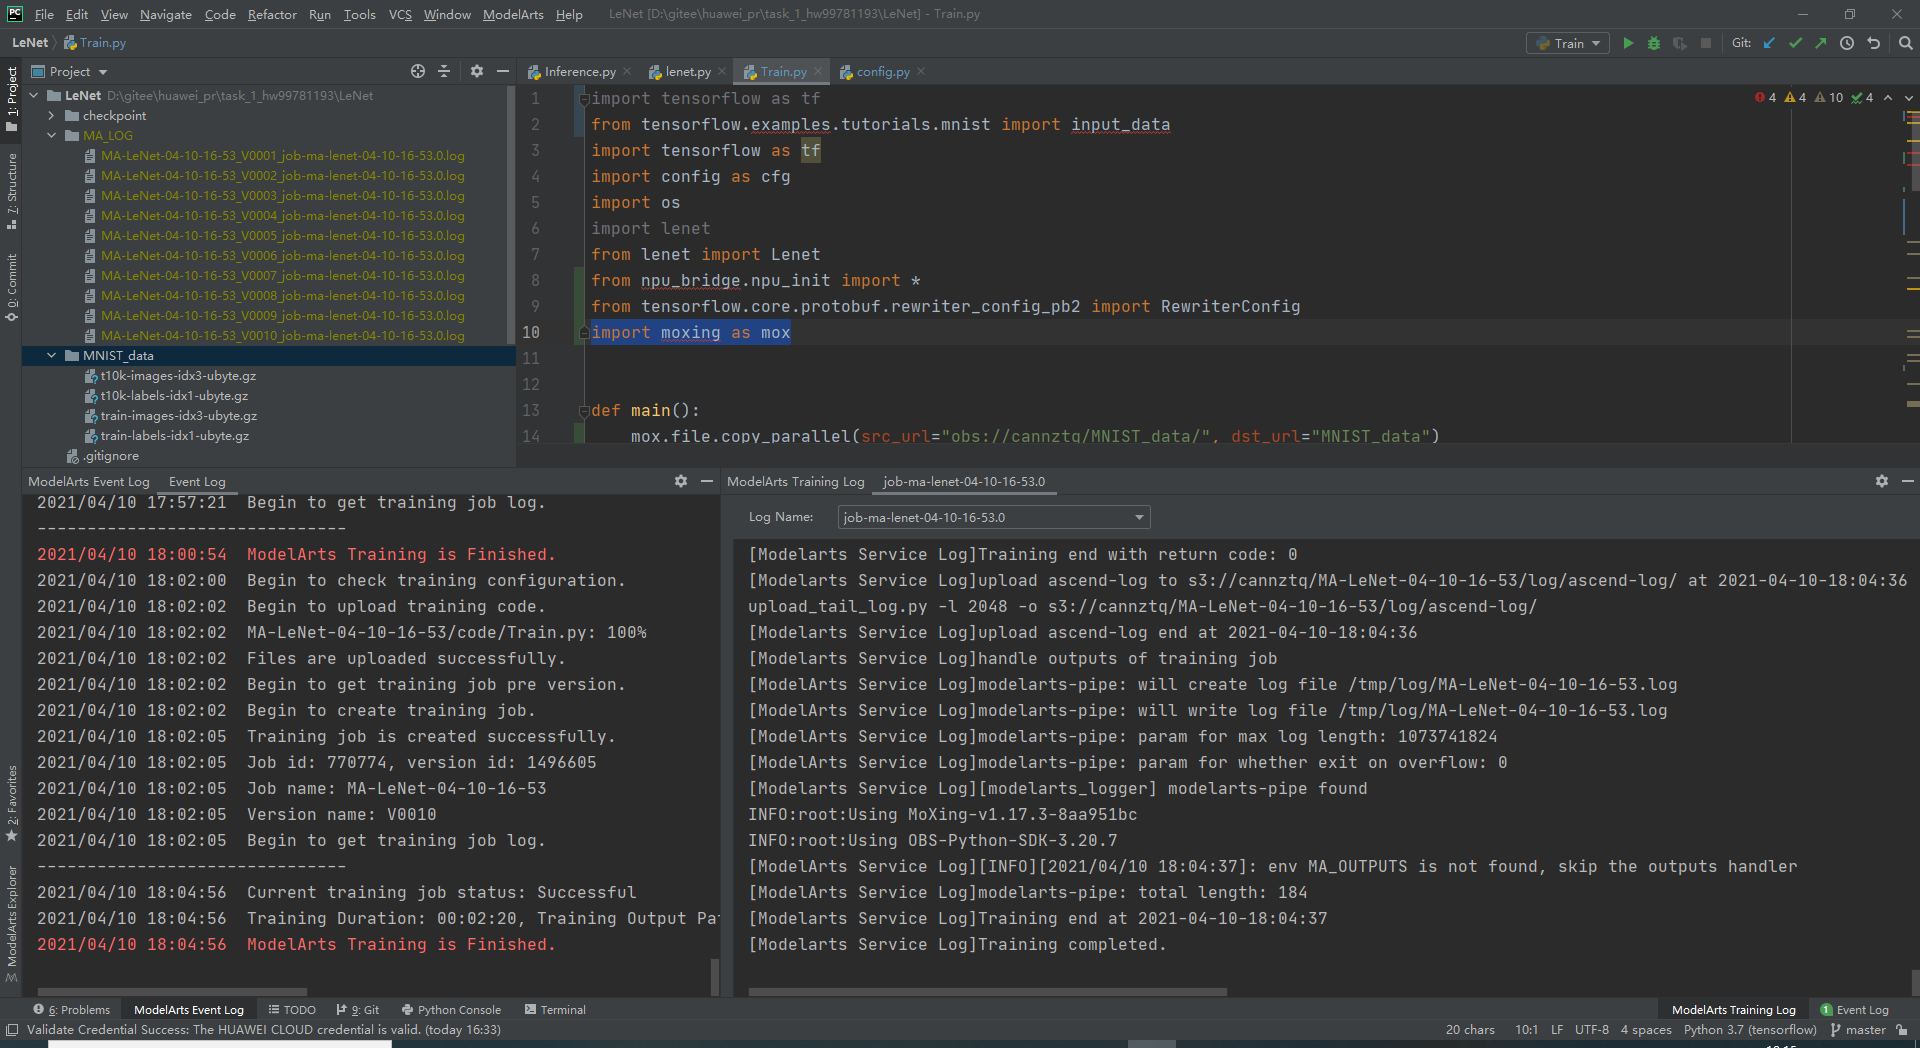Run the Train configuration with the play icon
Screen dimensions: 1920x1048
[x=1628, y=43]
